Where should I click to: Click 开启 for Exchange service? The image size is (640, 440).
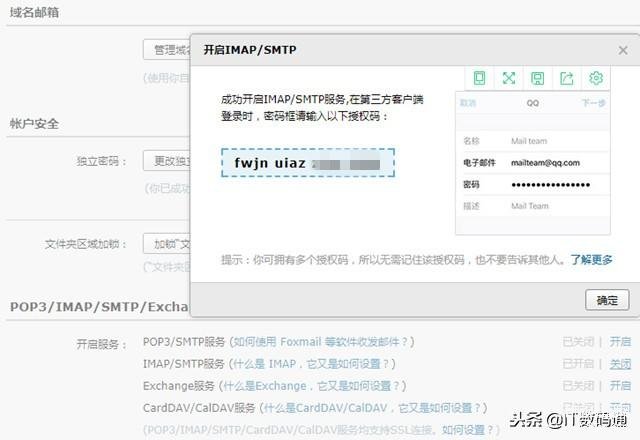coord(620,386)
